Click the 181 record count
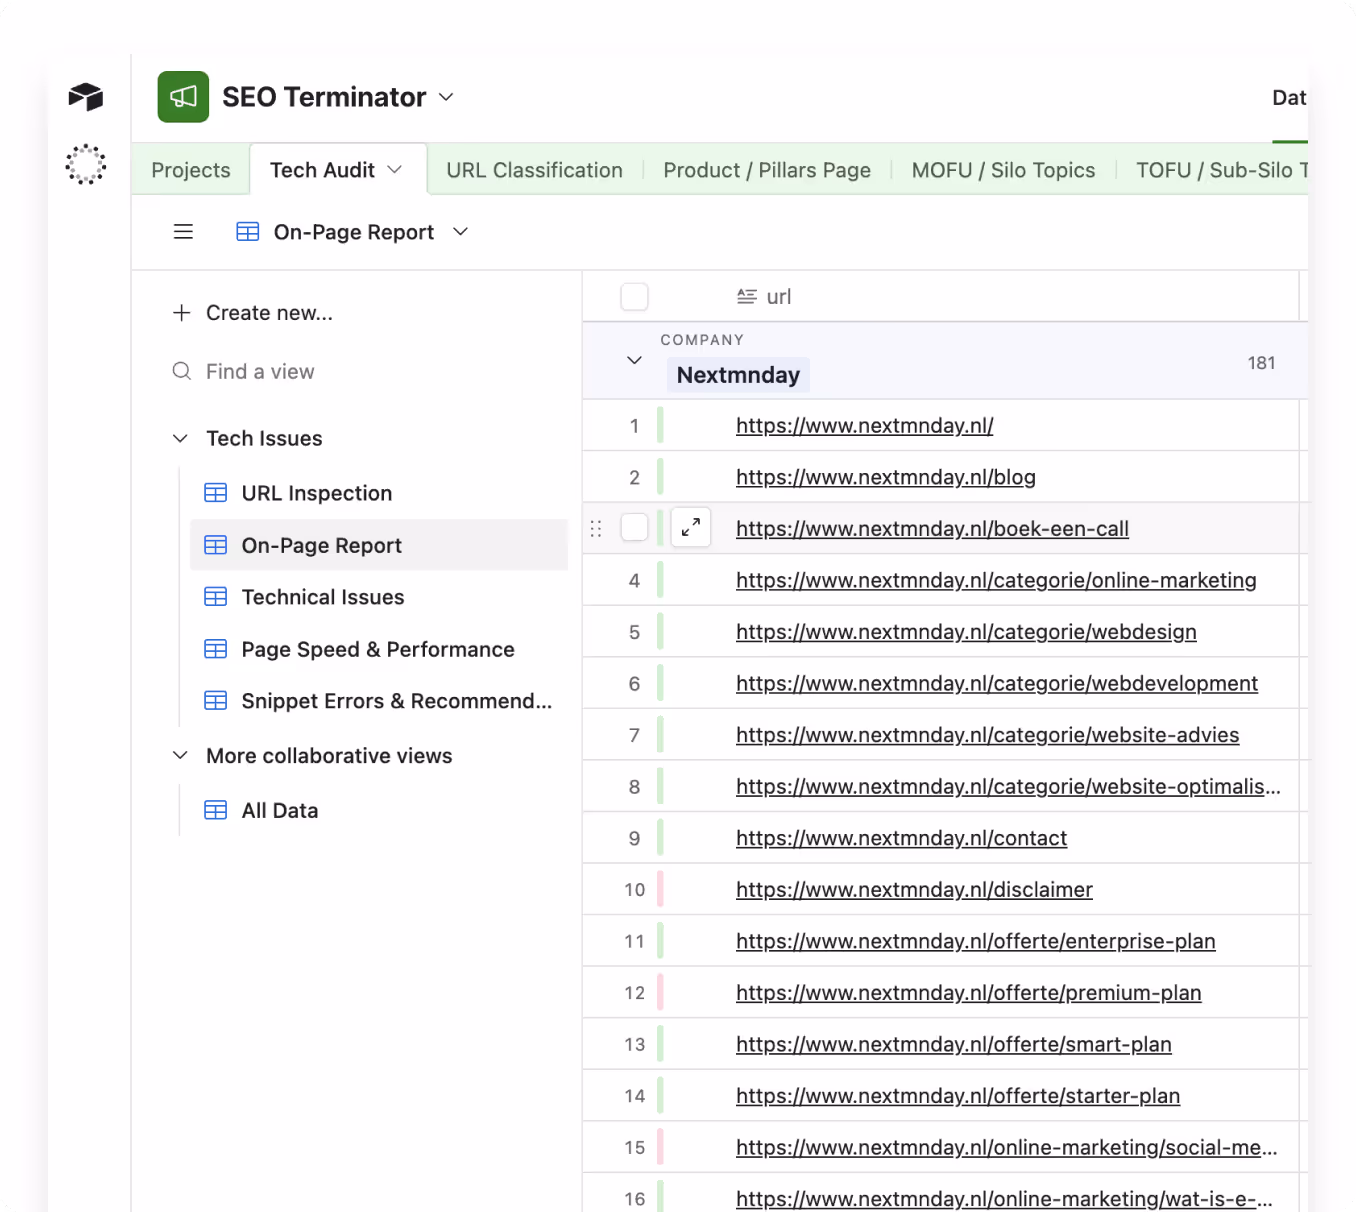 coord(1261,363)
